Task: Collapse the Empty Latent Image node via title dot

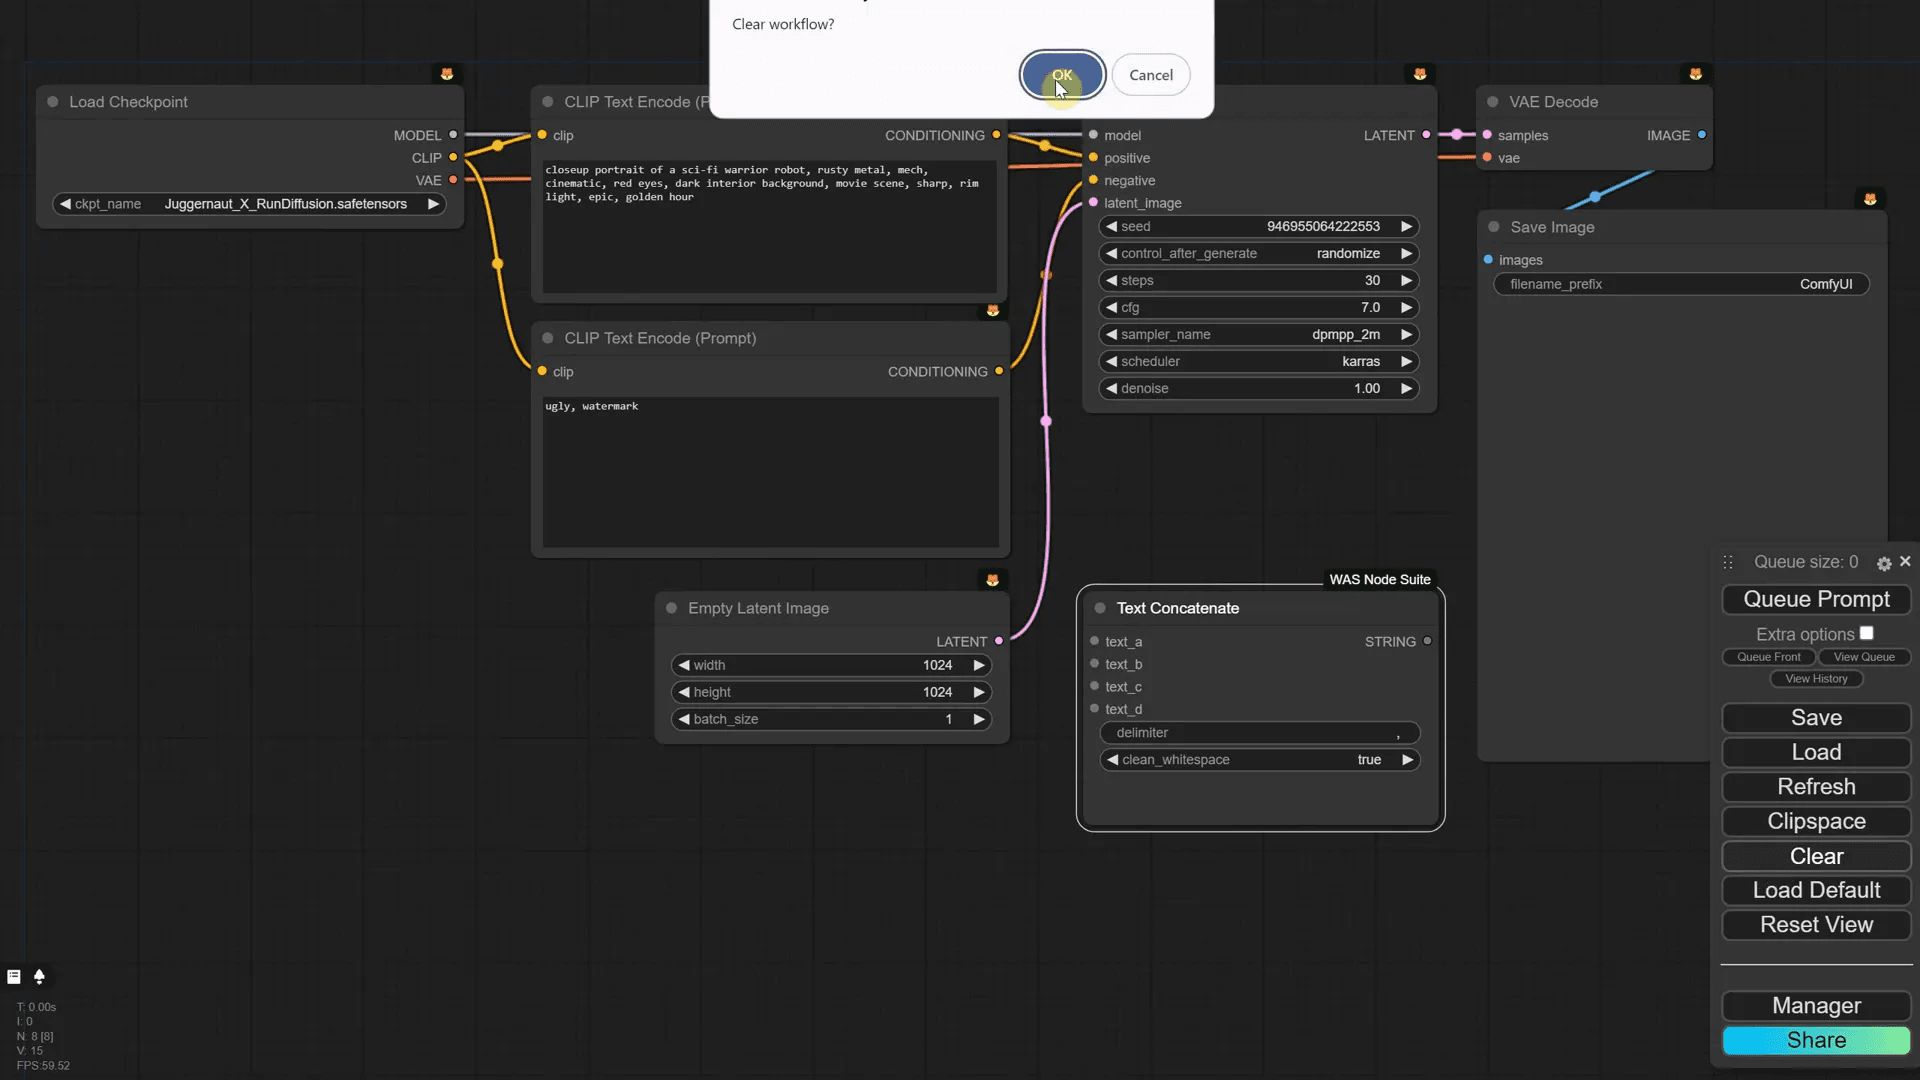Action: (x=671, y=608)
